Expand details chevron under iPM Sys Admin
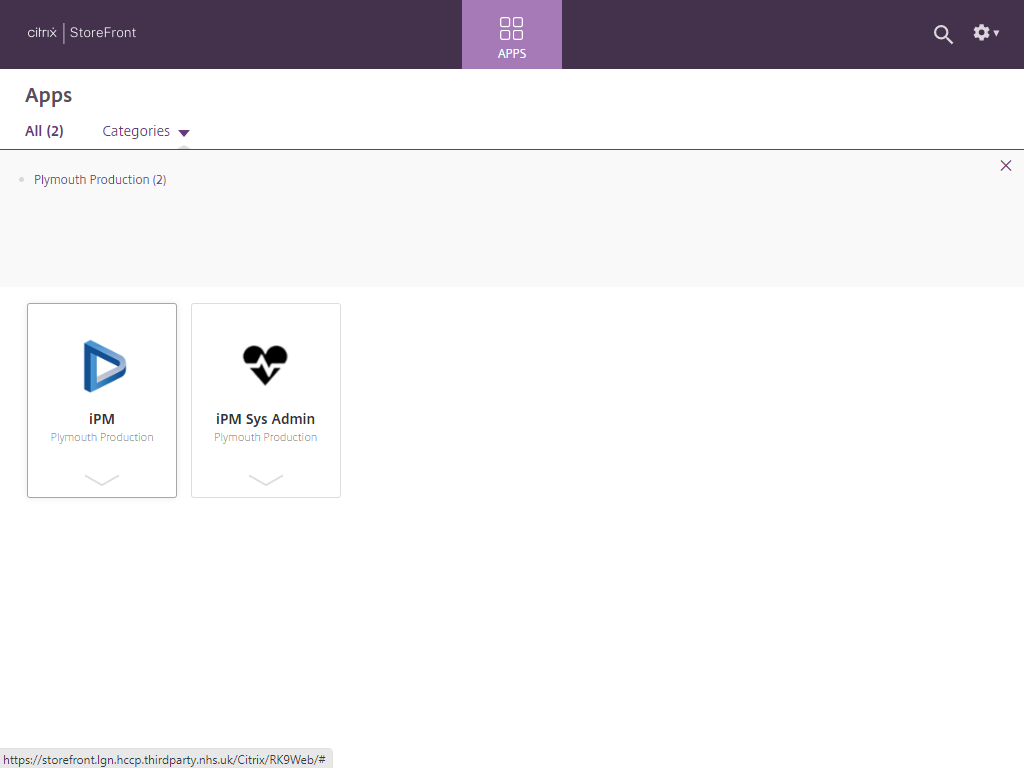This screenshot has height=768, width=1024. (x=266, y=480)
